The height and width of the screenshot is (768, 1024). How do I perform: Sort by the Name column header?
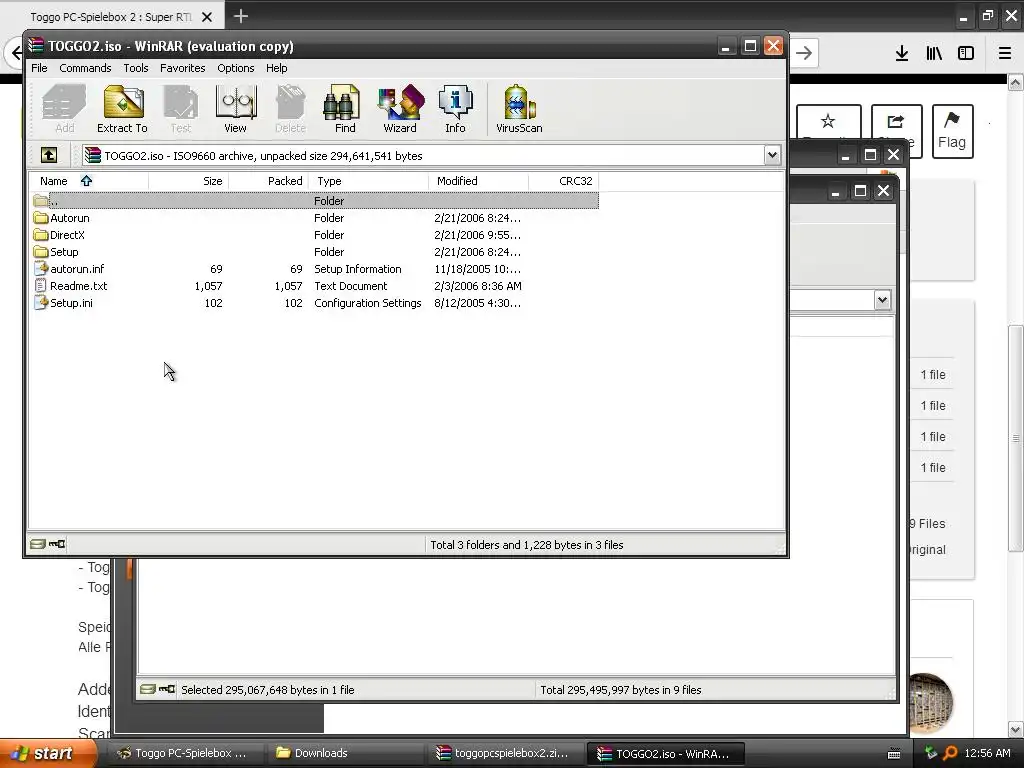(89, 181)
